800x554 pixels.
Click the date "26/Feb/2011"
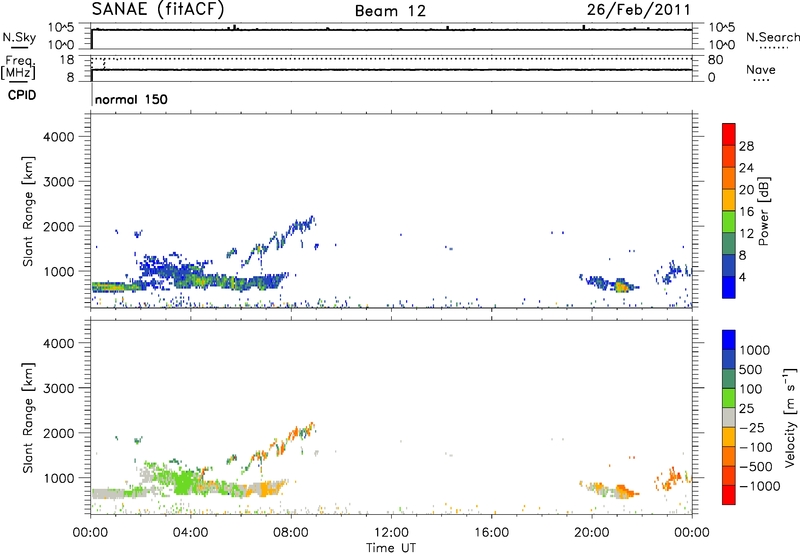point(639,9)
